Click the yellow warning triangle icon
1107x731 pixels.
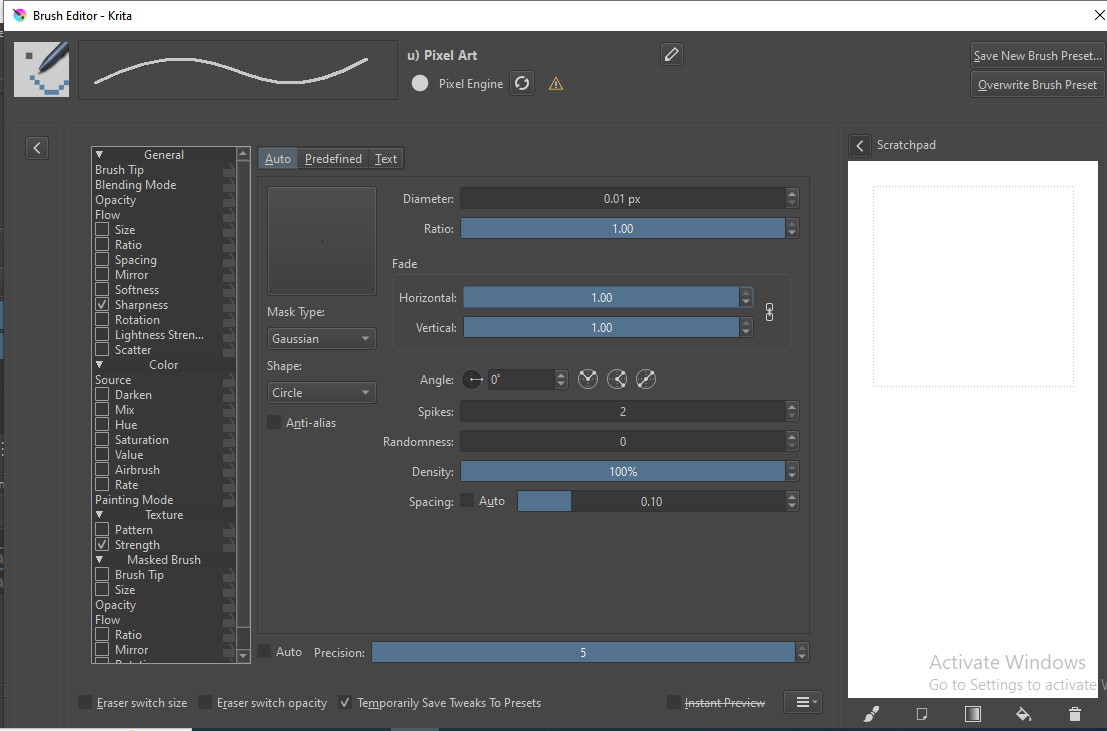coord(556,84)
